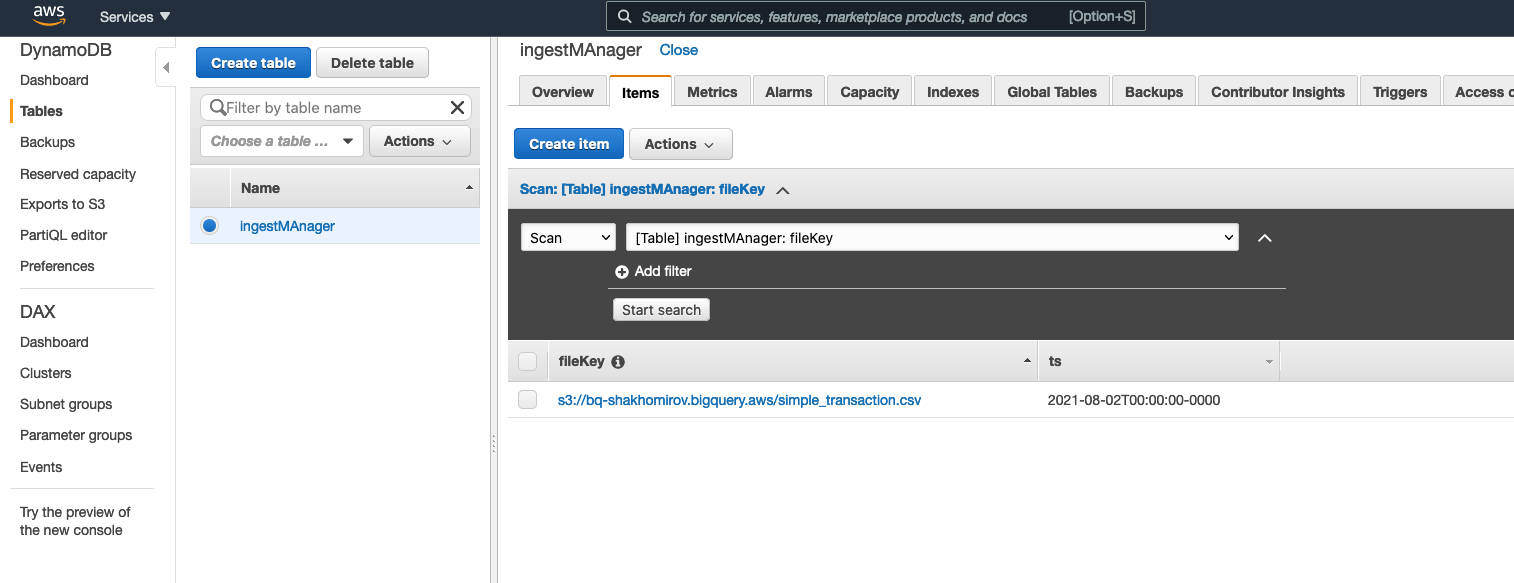1514x583 pixels.
Task: Switch to the Metrics tab
Action: 712,92
